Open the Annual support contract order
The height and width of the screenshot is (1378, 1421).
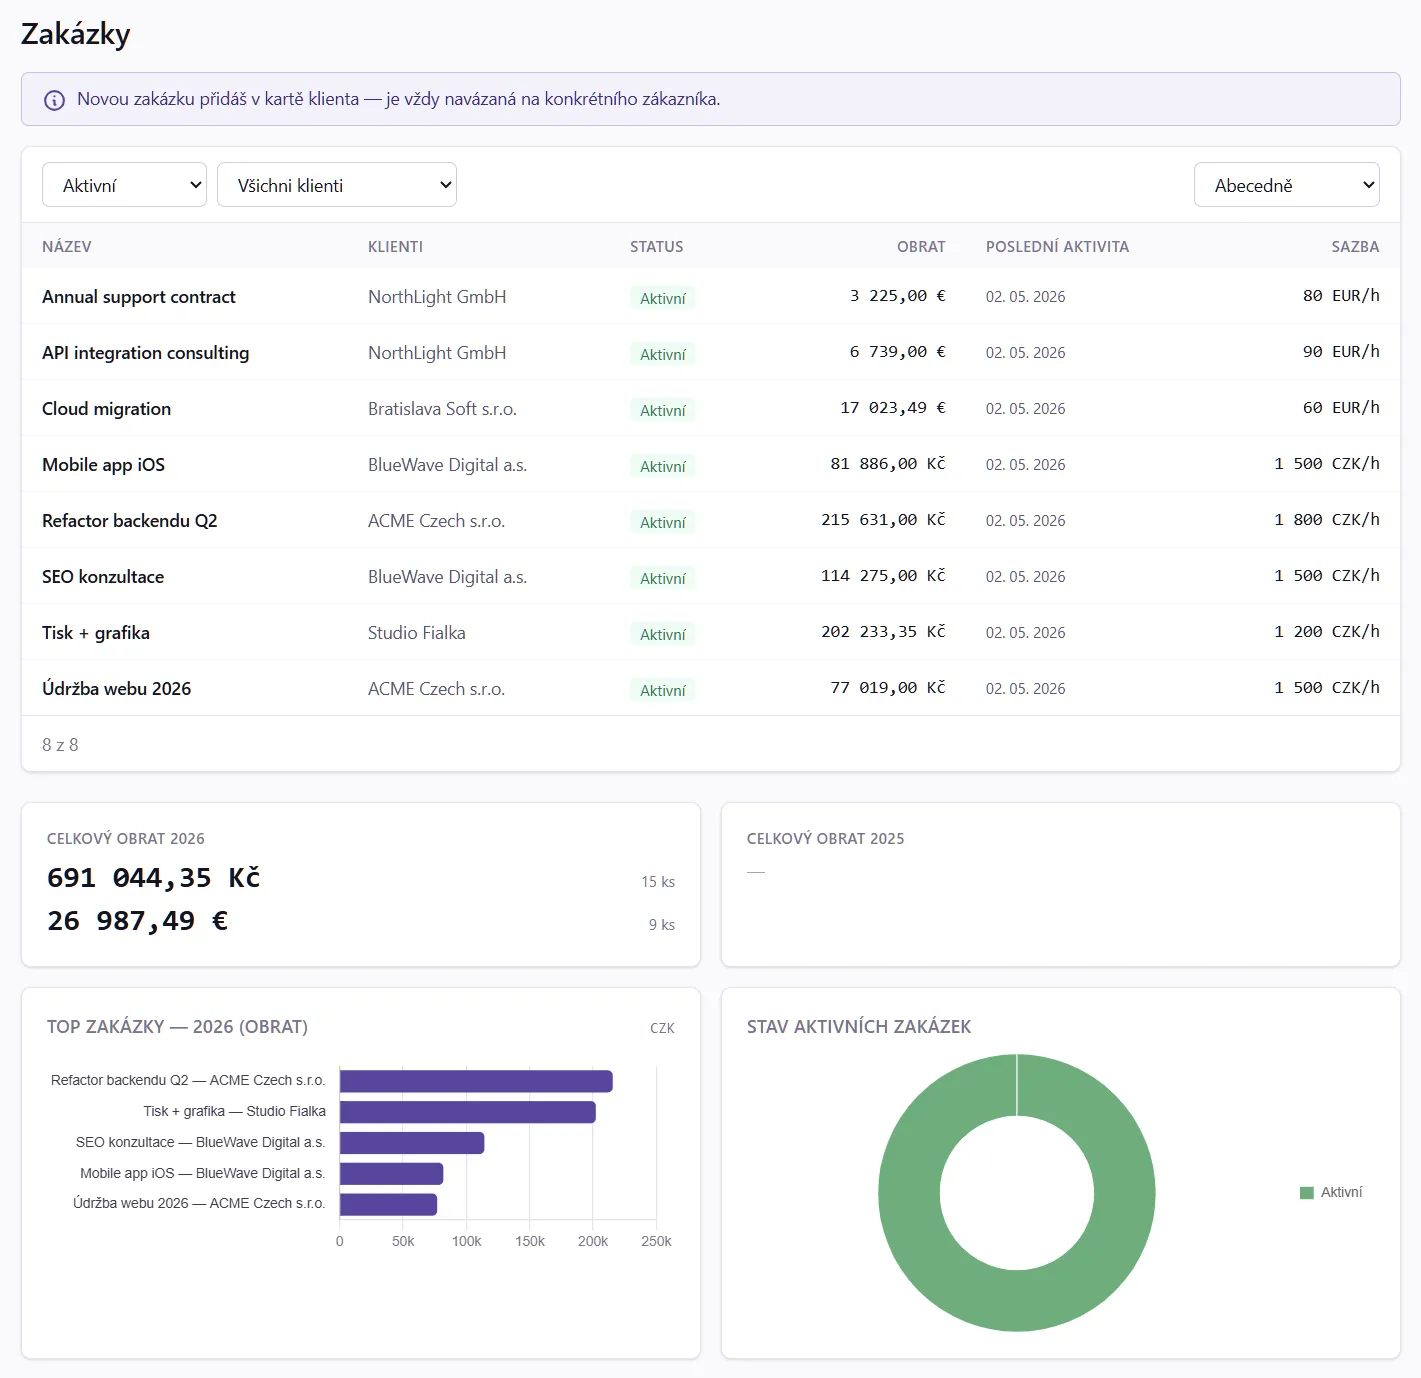coord(139,297)
